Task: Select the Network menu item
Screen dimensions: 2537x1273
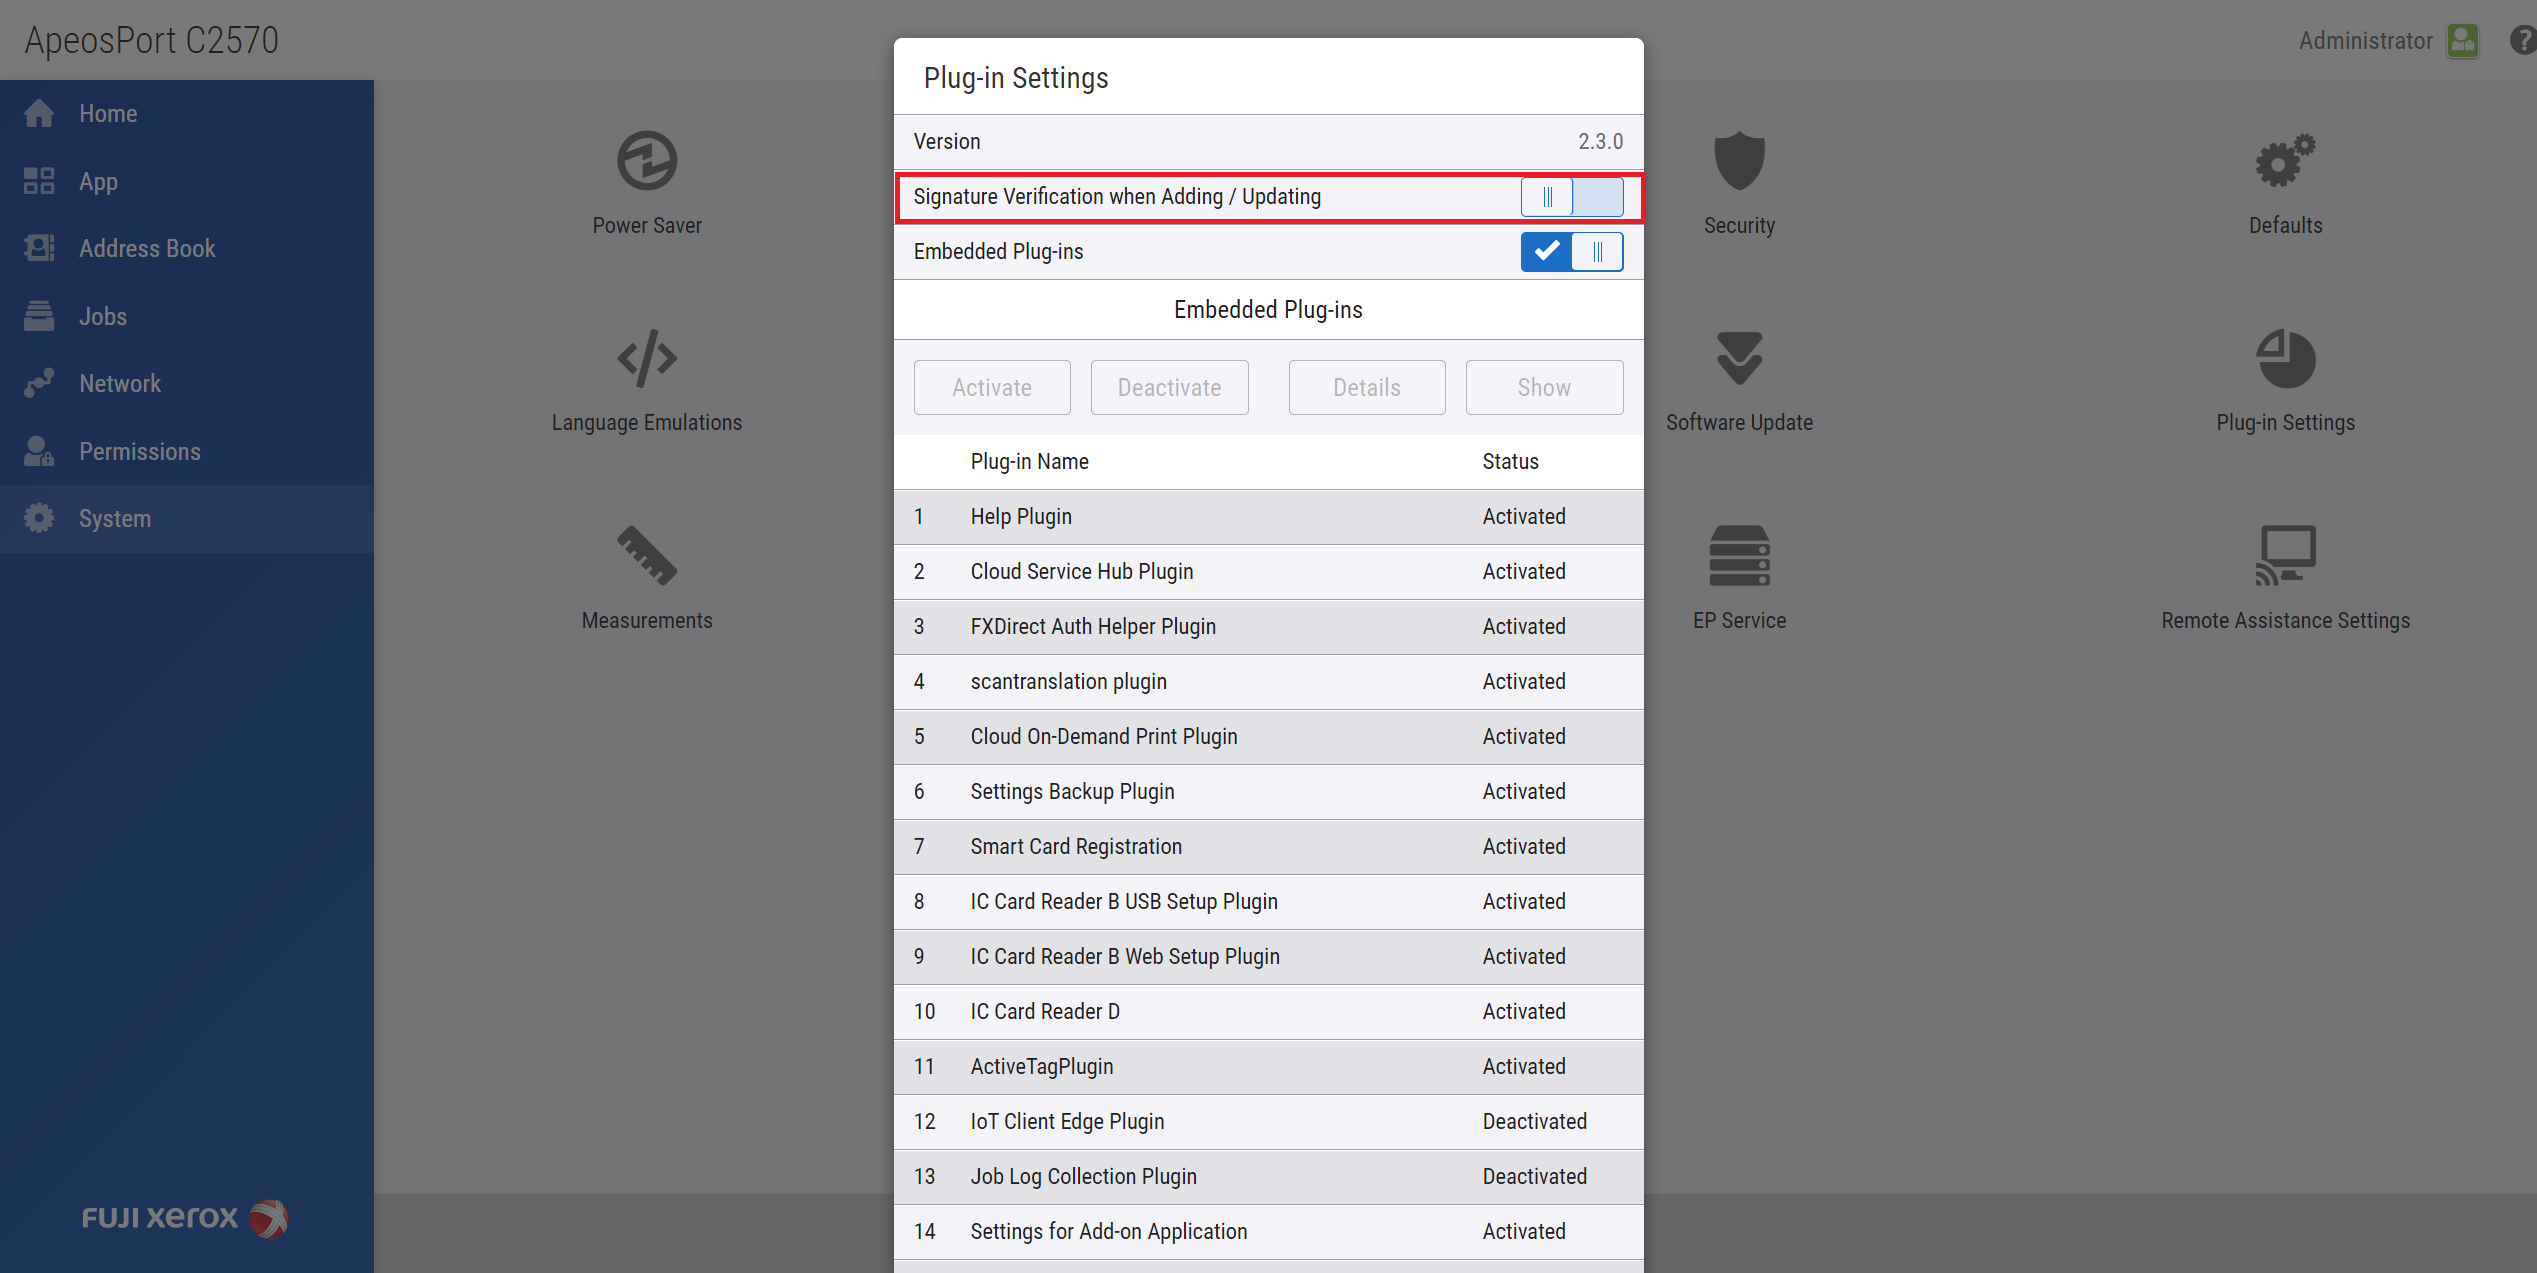Action: [119, 384]
